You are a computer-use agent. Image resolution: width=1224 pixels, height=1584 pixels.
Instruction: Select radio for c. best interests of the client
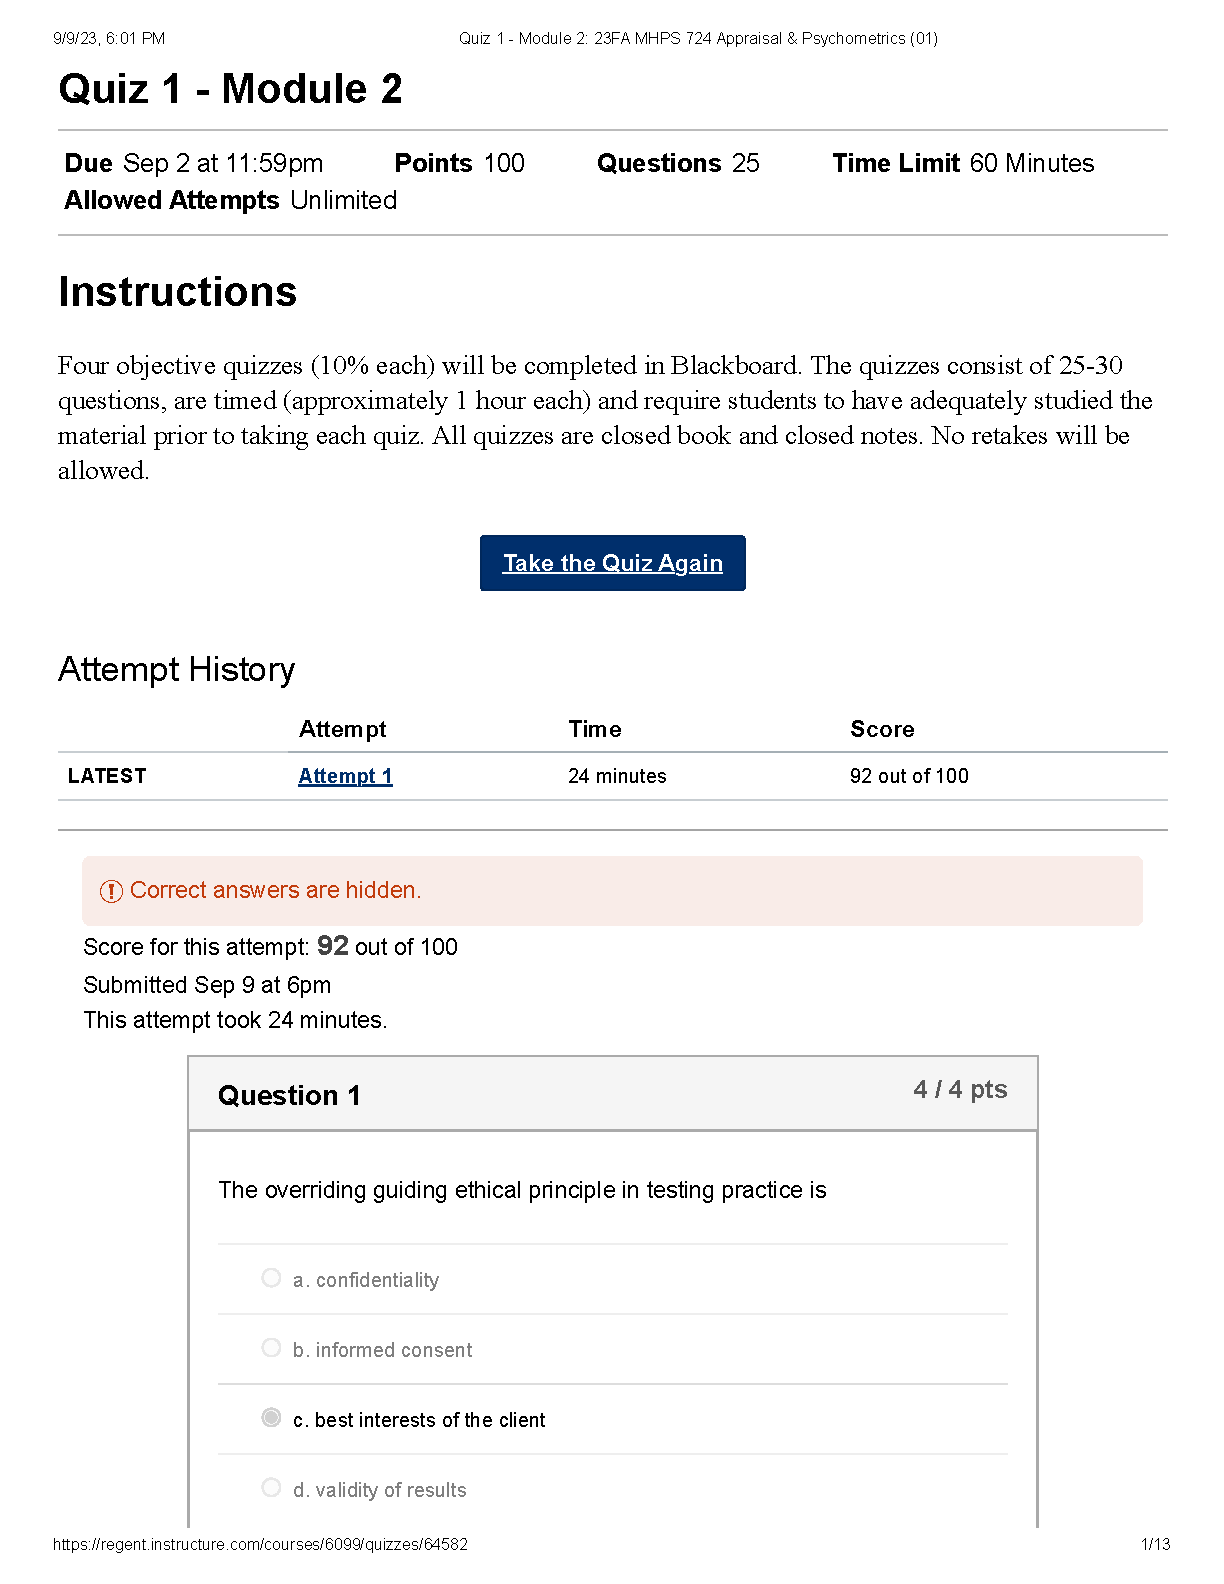point(271,1418)
